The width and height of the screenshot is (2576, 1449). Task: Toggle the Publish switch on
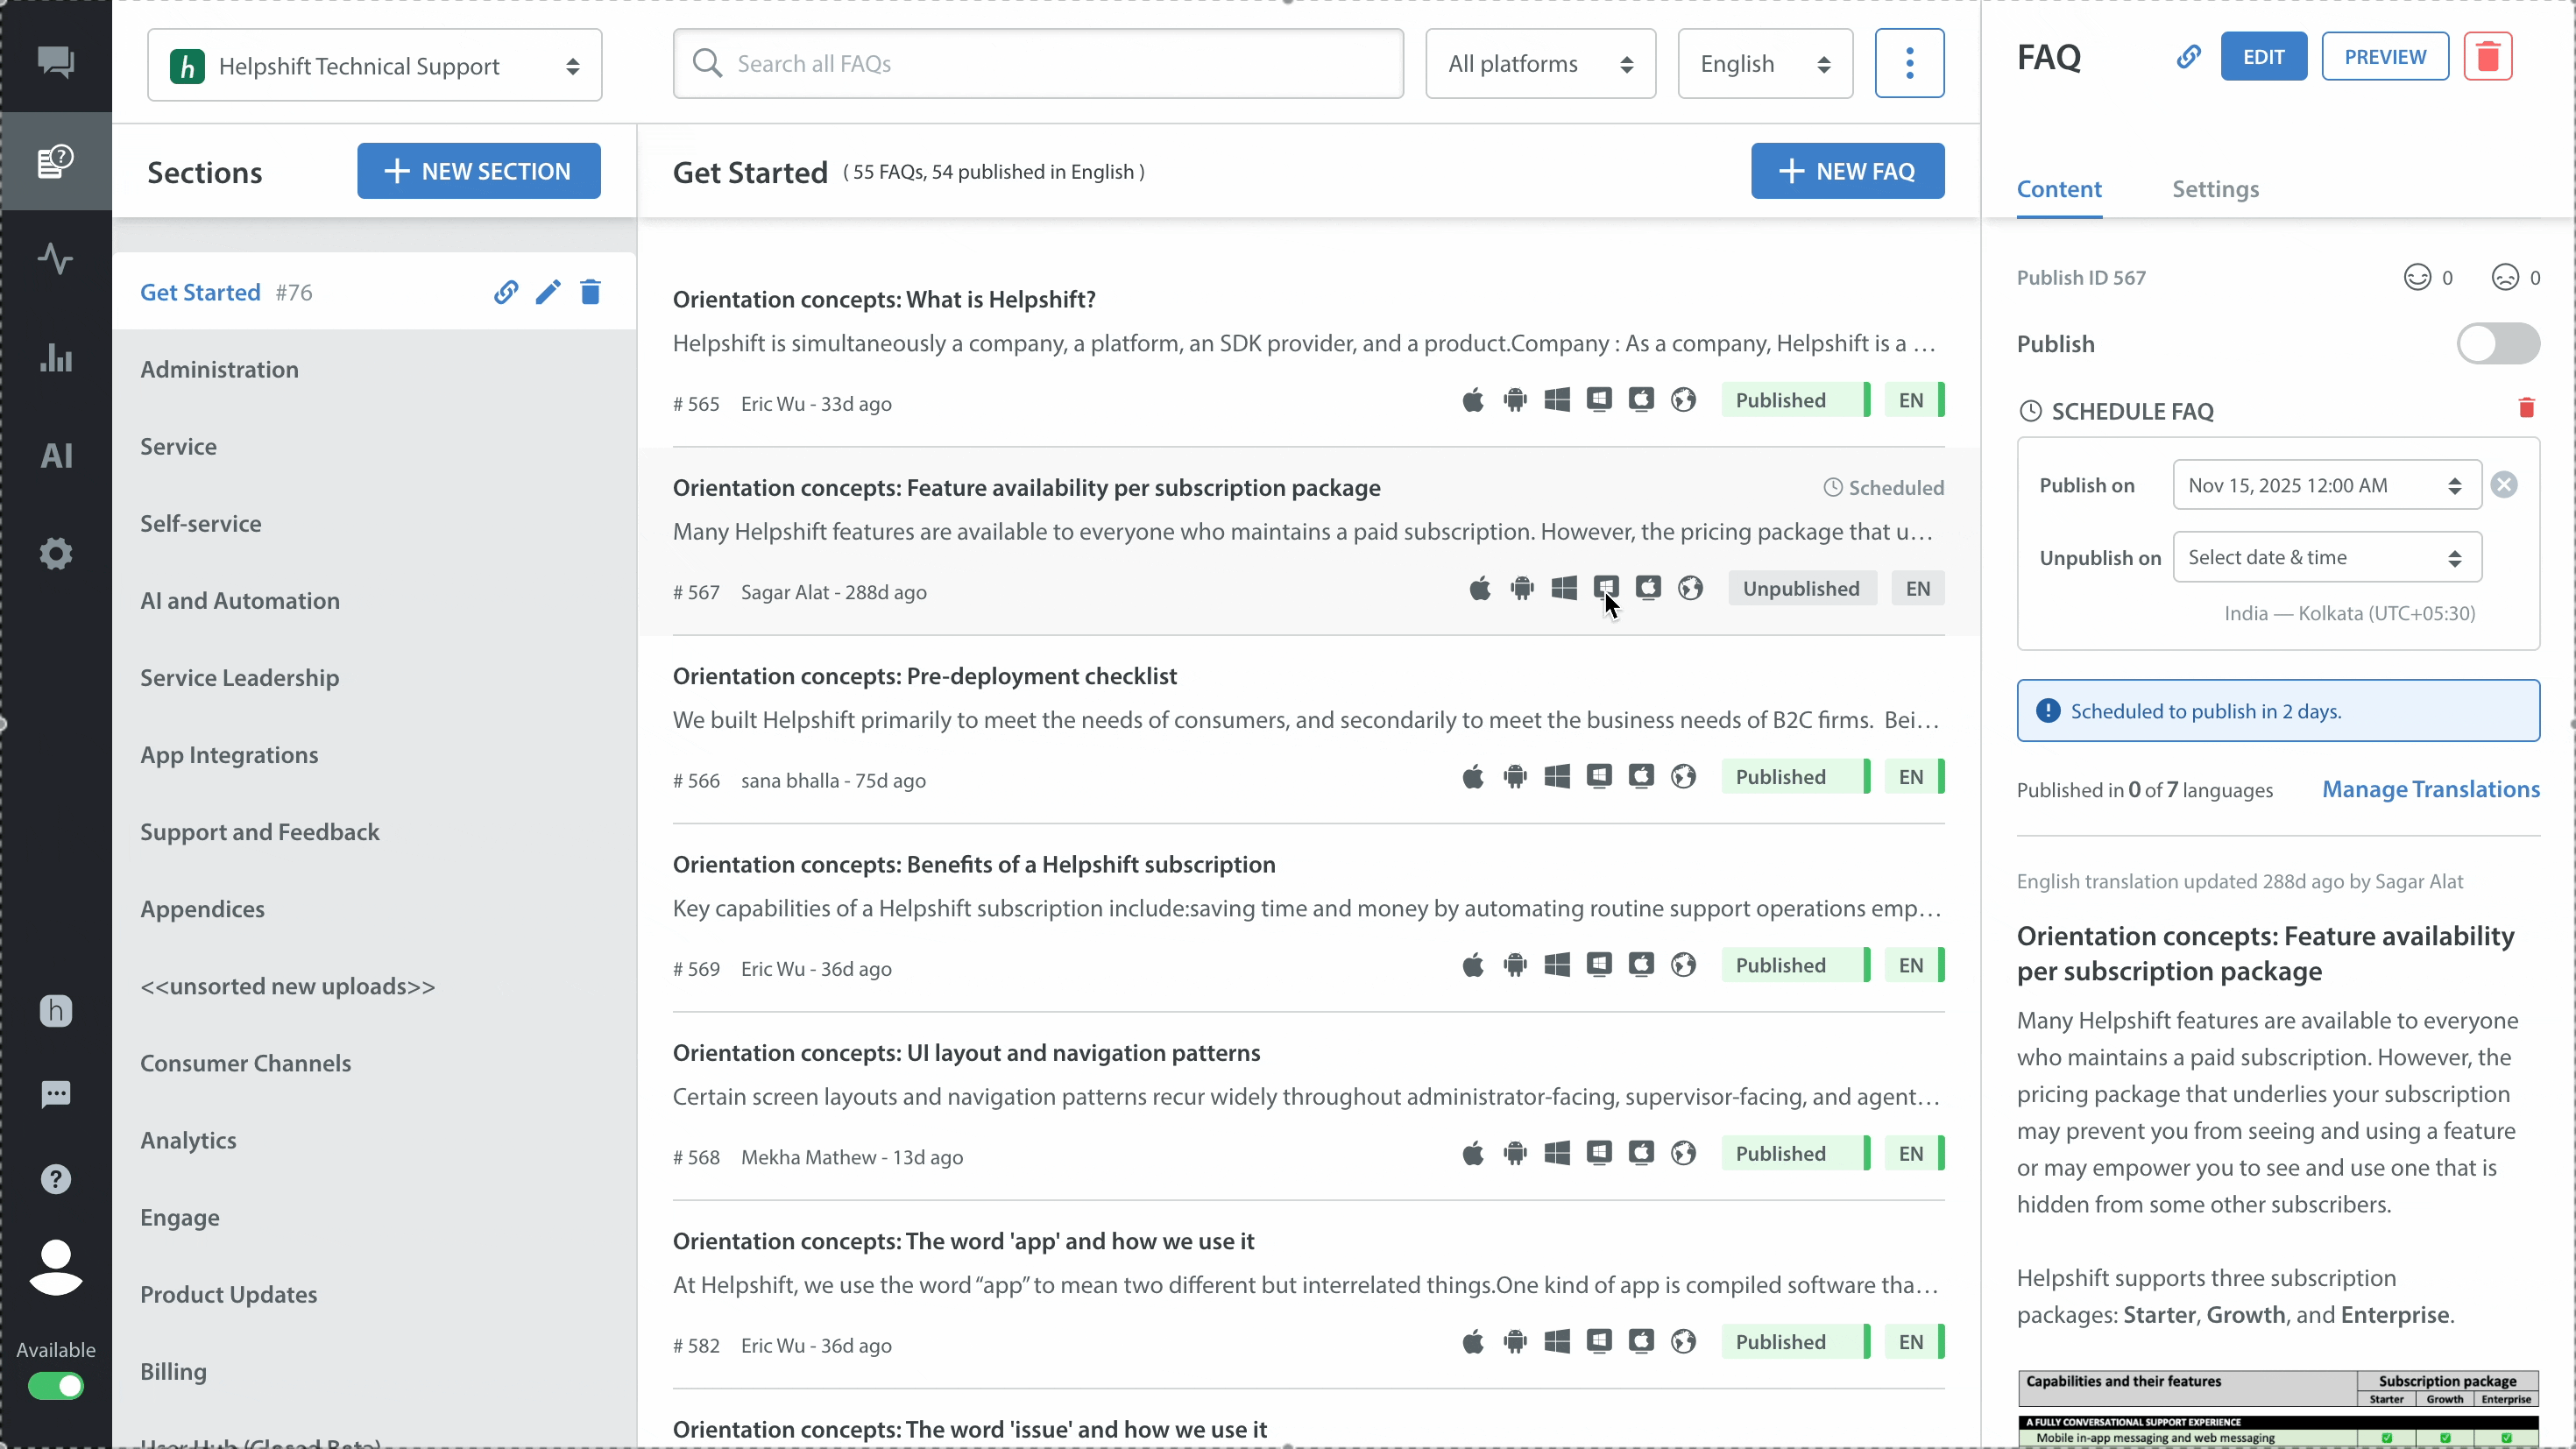[x=2497, y=344]
